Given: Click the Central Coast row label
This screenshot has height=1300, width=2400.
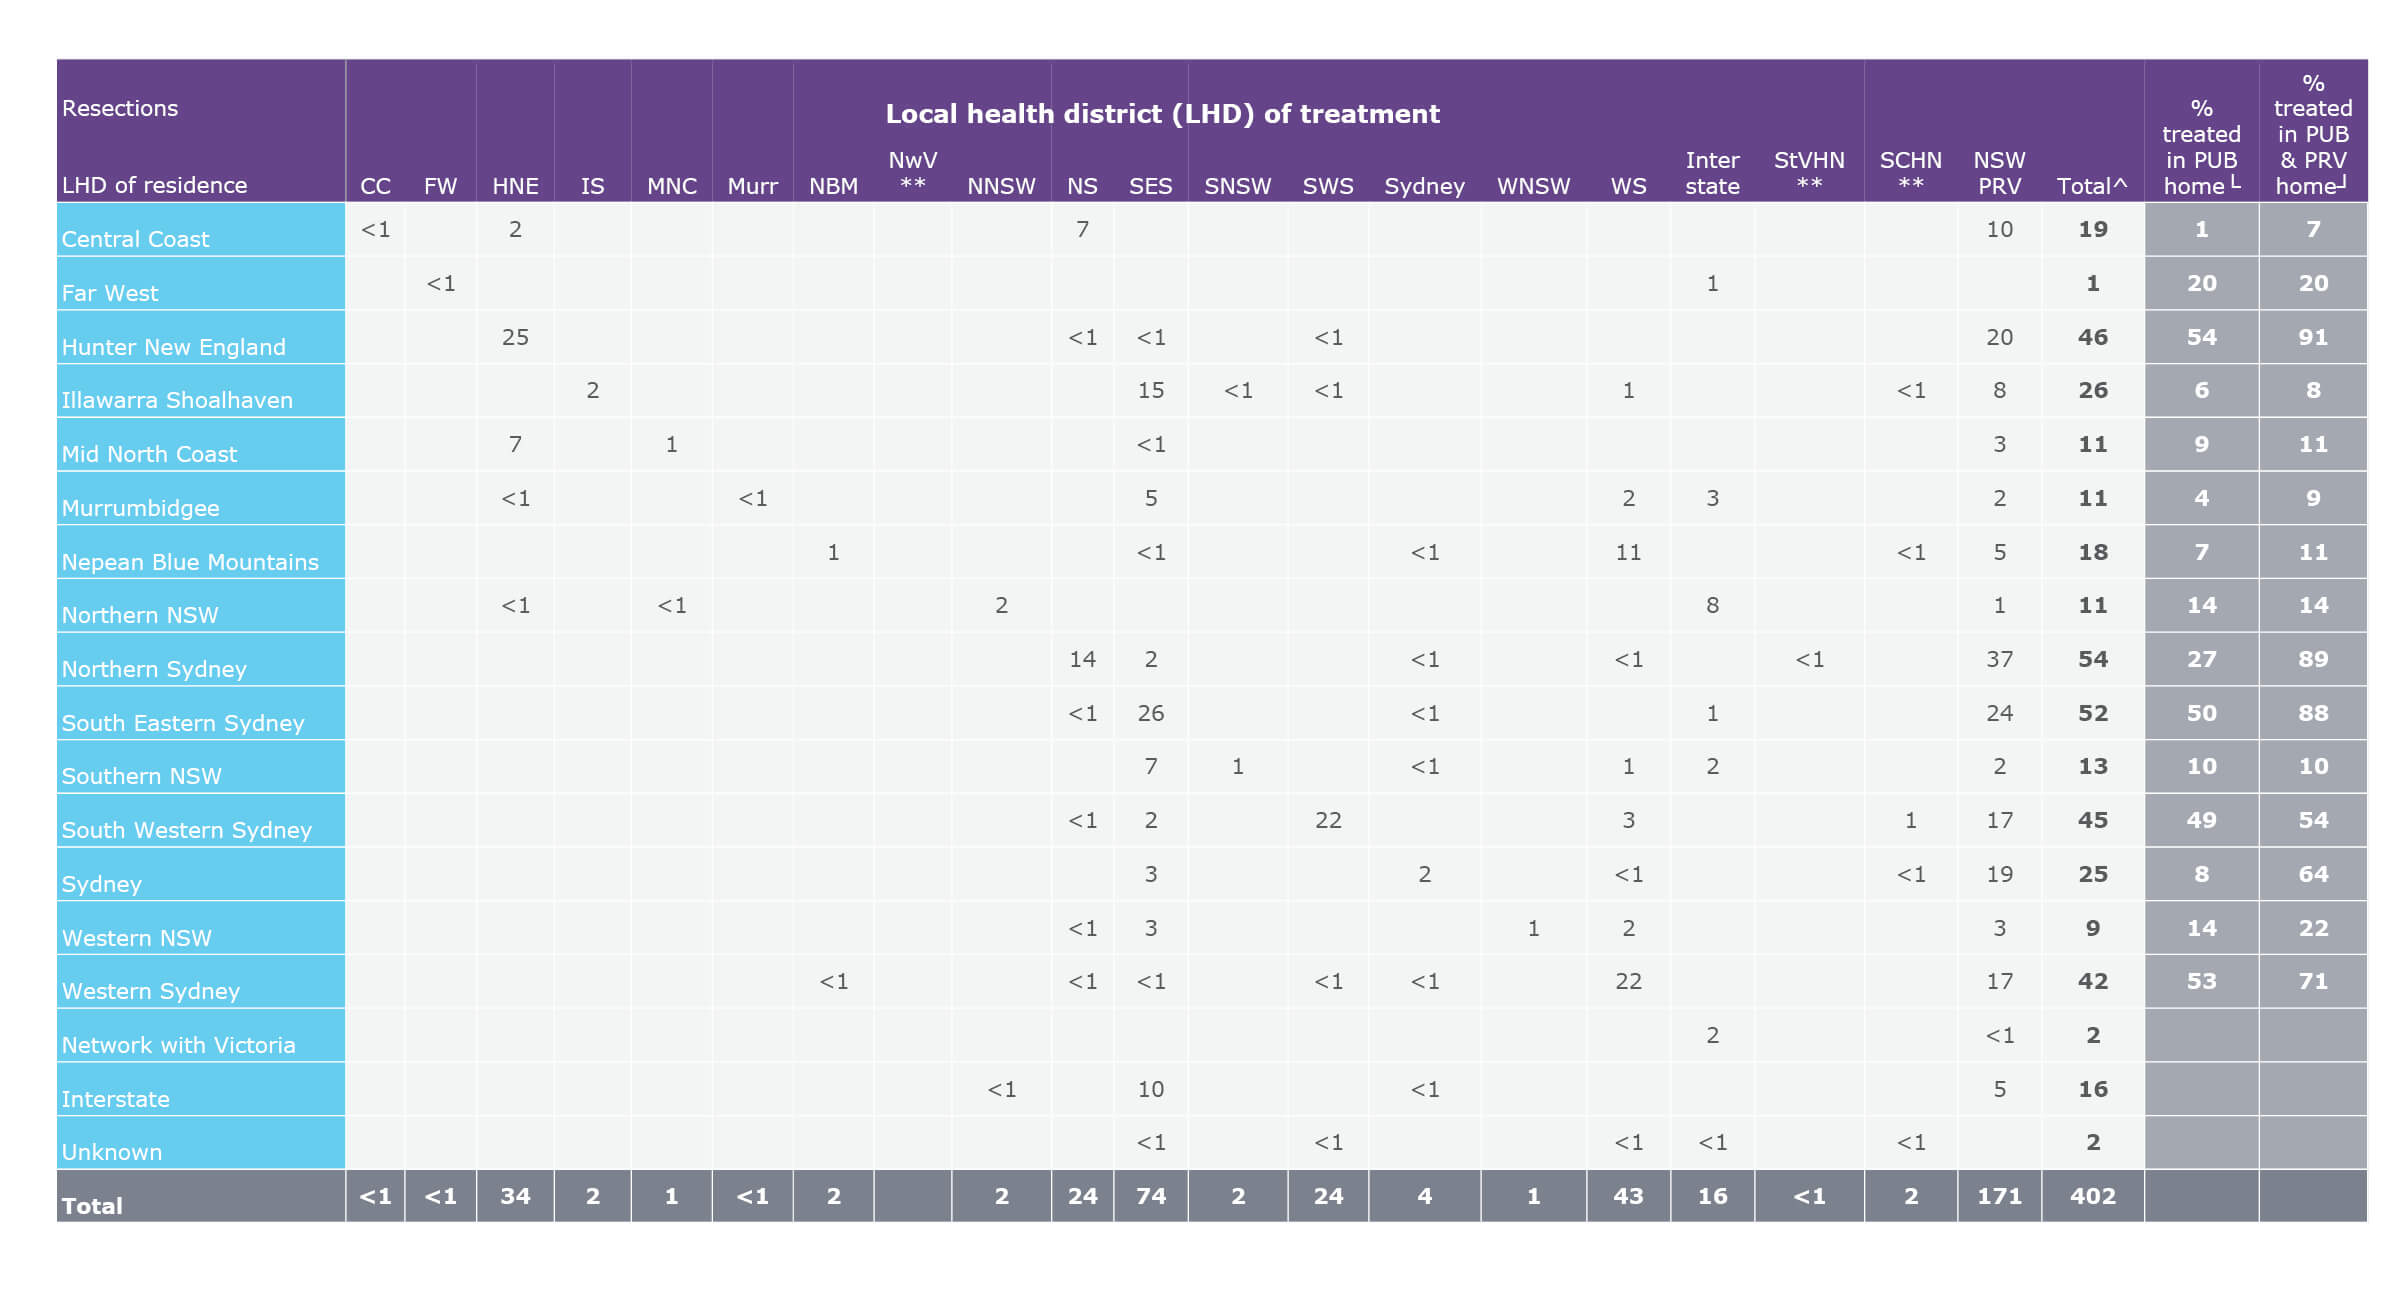Looking at the screenshot, I should coord(135,239).
